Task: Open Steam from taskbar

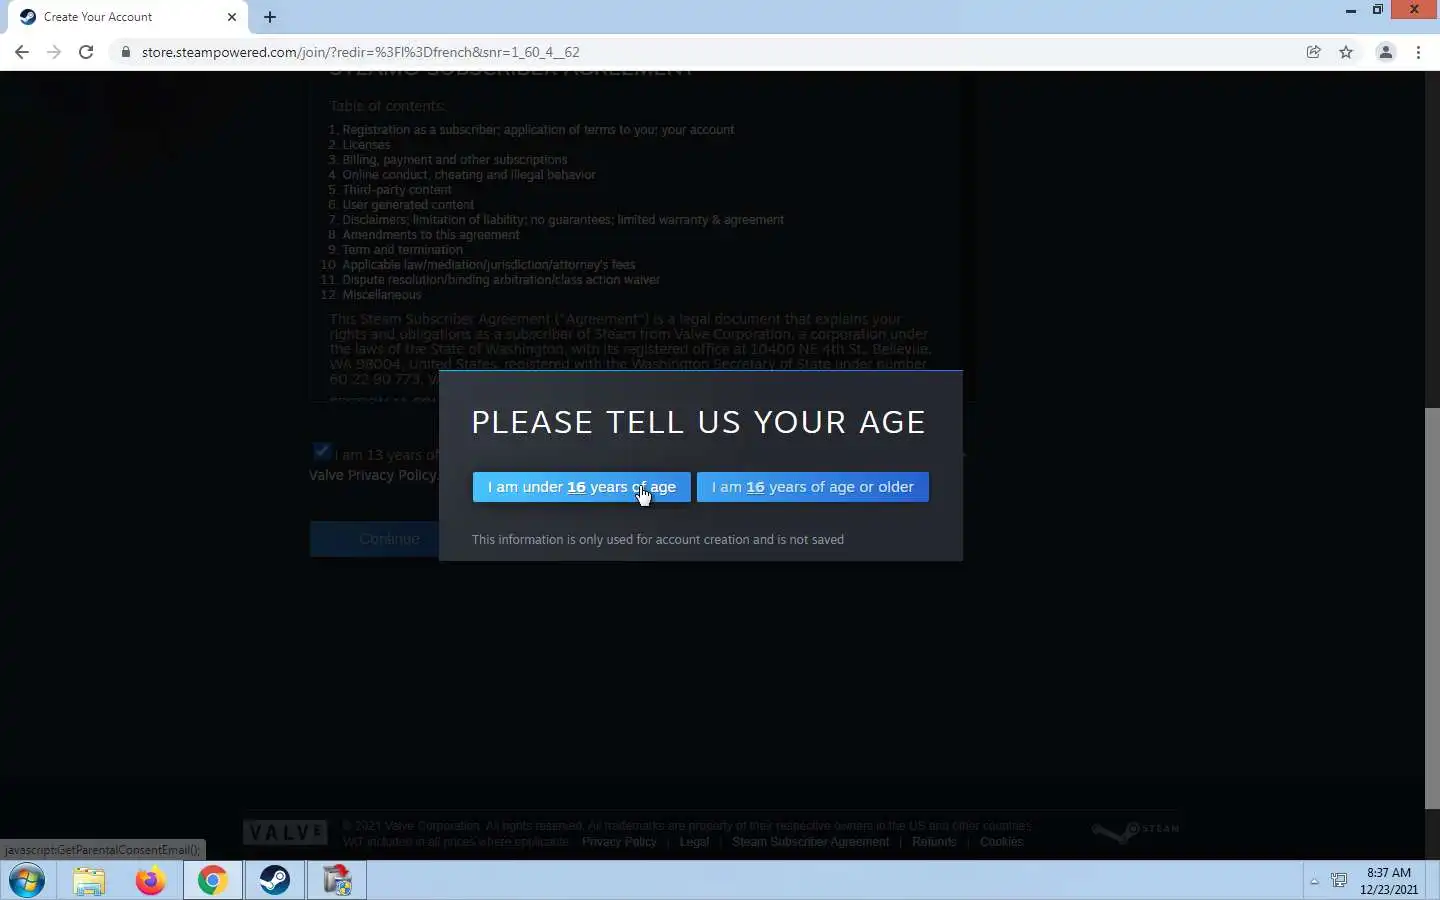Action: pyautogui.click(x=275, y=881)
